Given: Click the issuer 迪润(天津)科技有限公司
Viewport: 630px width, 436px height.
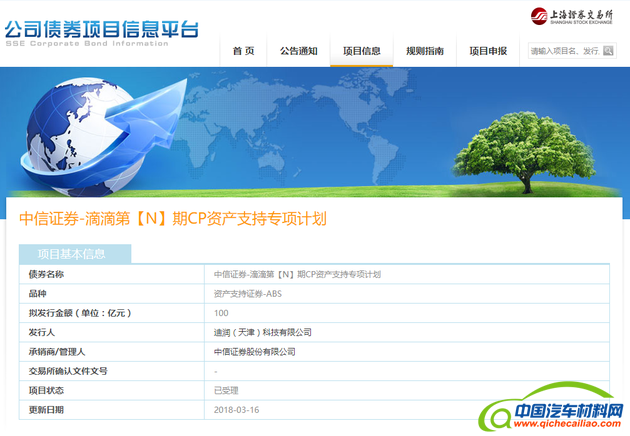Looking at the screenshot, I should [263, 332].
